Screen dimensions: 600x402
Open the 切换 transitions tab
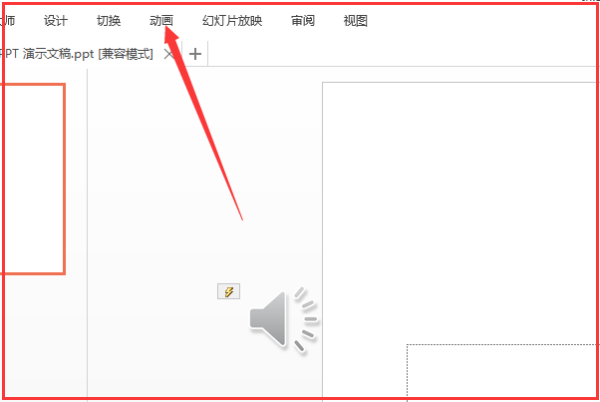coord(109,21)
